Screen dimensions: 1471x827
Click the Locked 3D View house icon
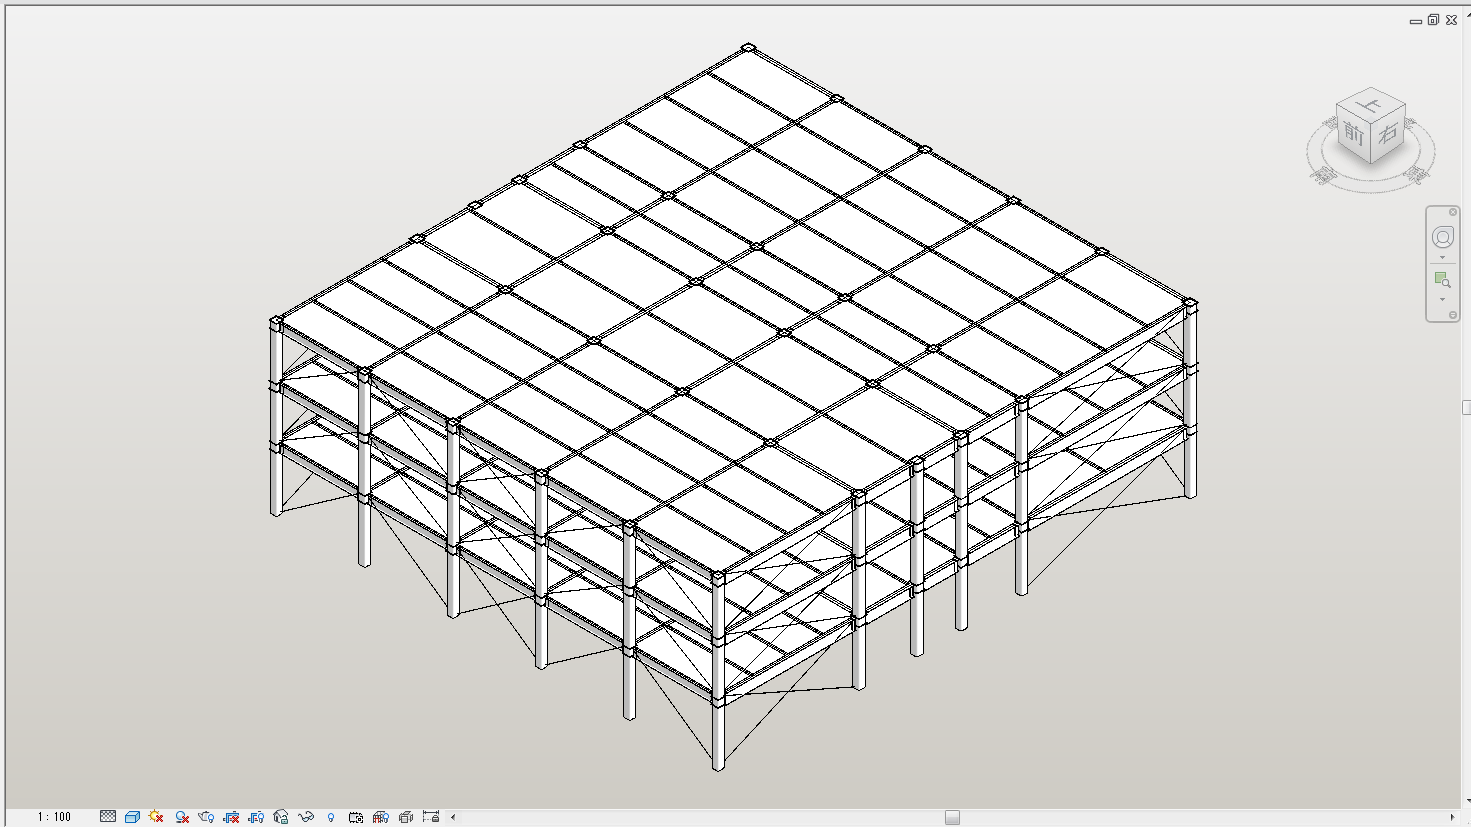[281, 817]
